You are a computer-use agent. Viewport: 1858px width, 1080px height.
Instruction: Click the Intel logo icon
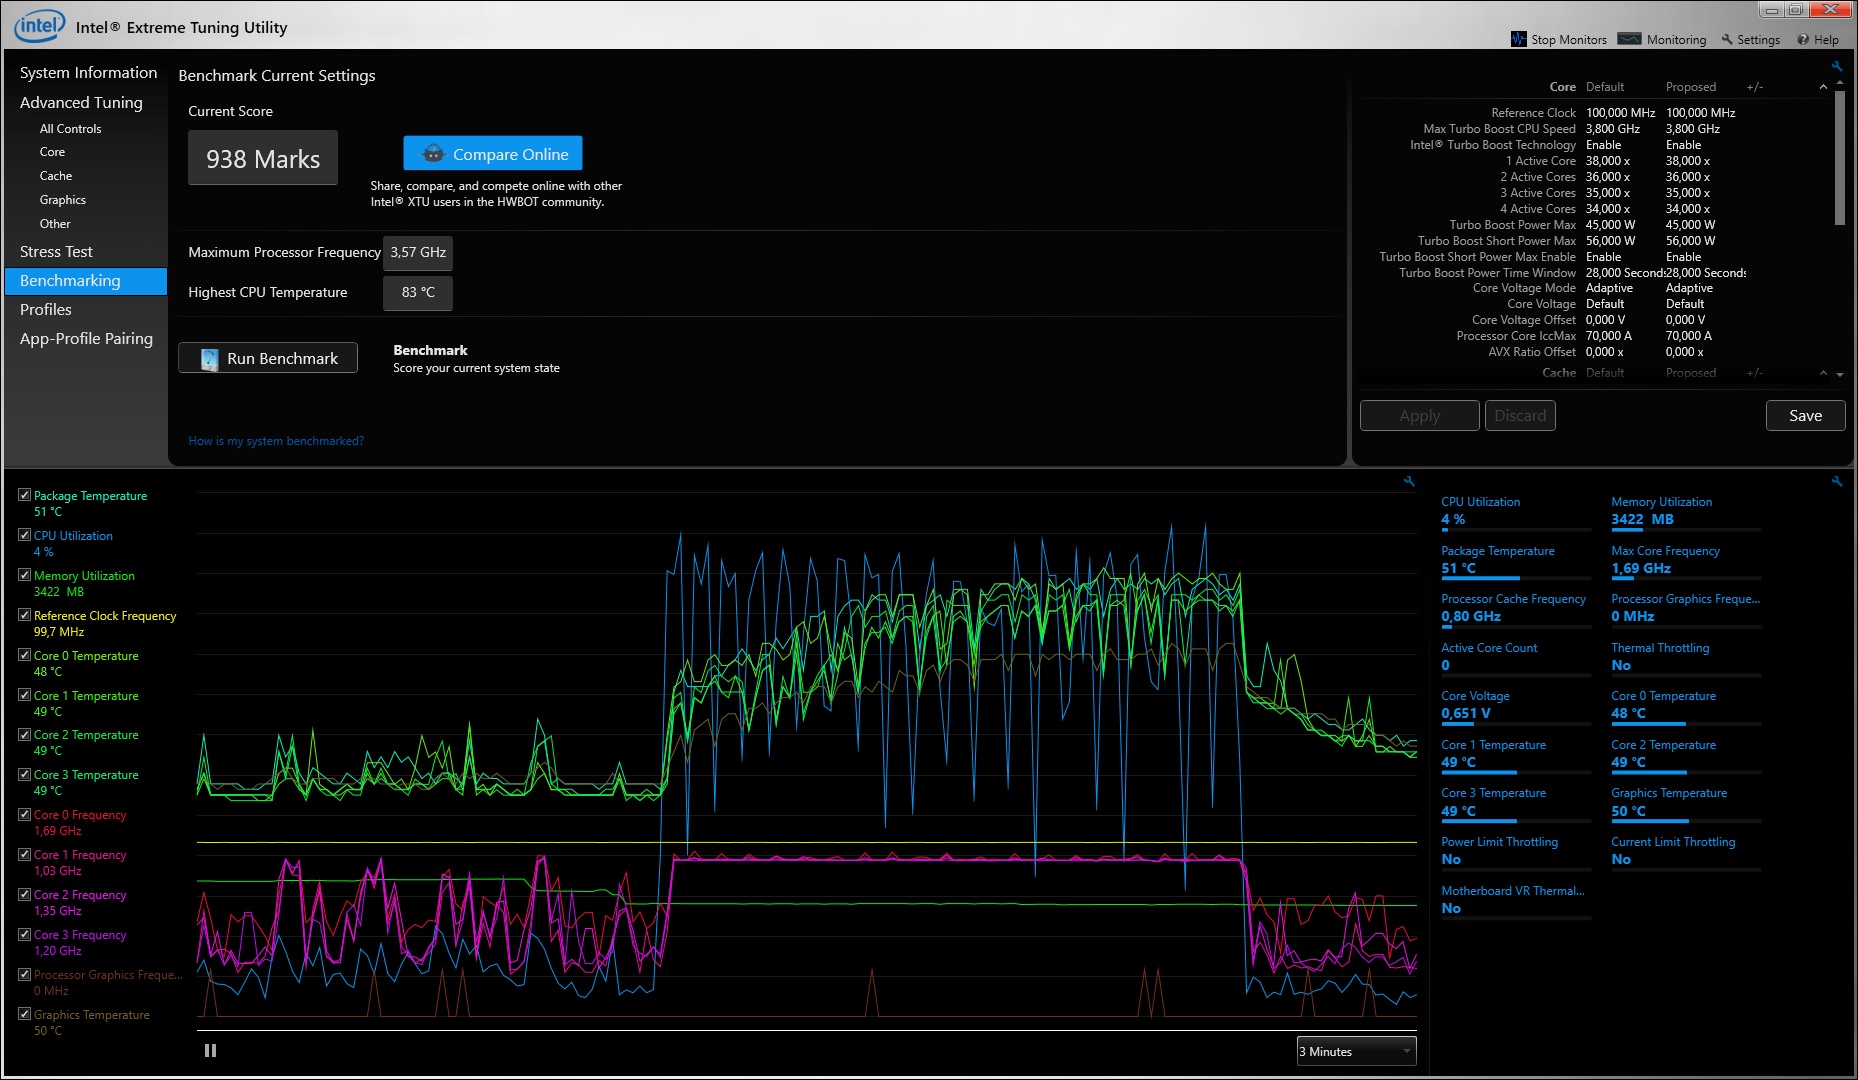coord(40,25)
